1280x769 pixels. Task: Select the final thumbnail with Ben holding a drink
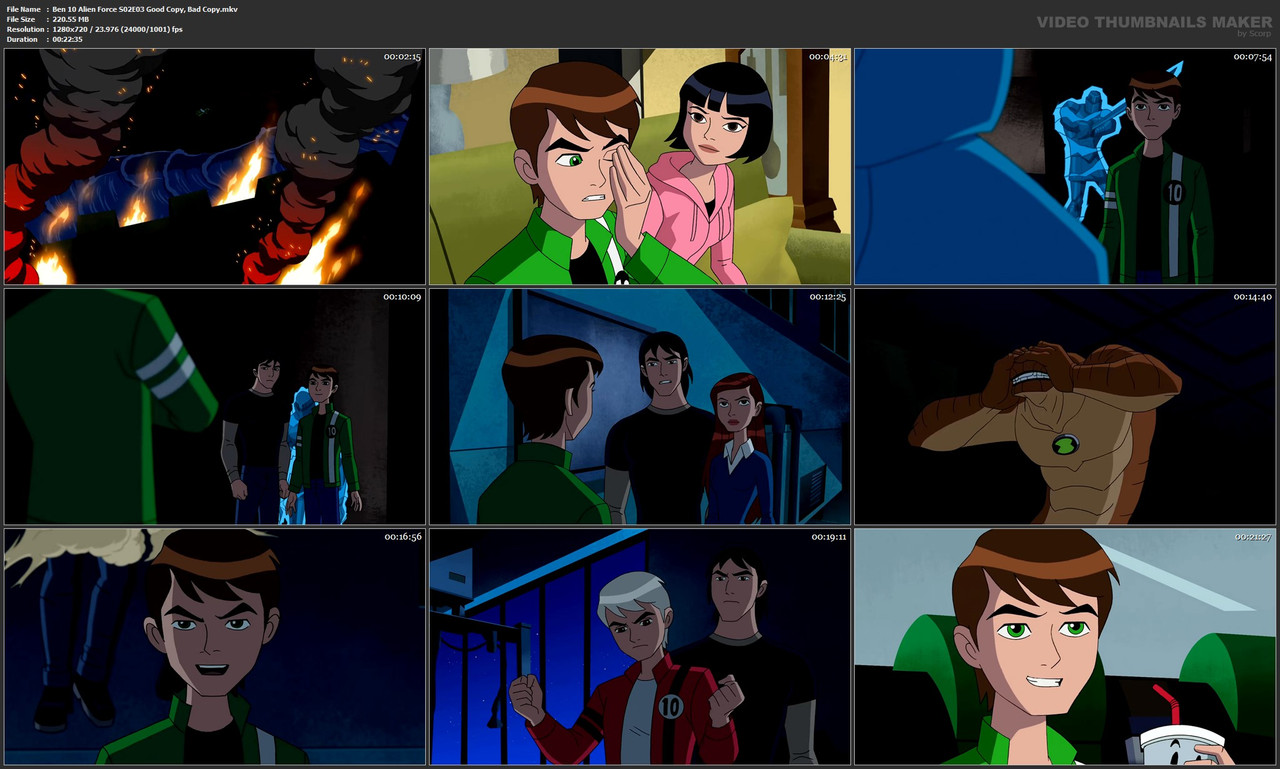click(1064, 646)
